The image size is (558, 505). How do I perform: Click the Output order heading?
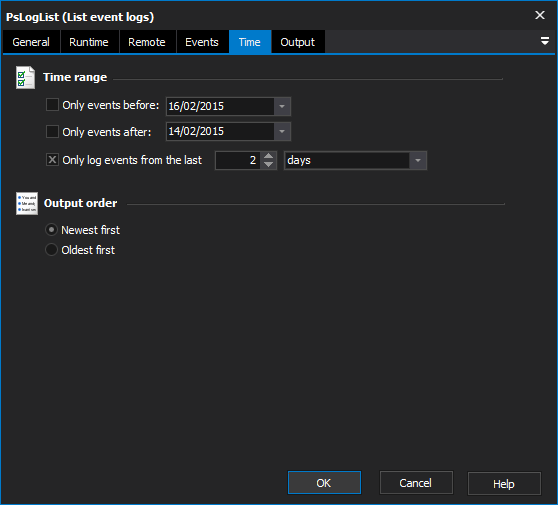80,203
